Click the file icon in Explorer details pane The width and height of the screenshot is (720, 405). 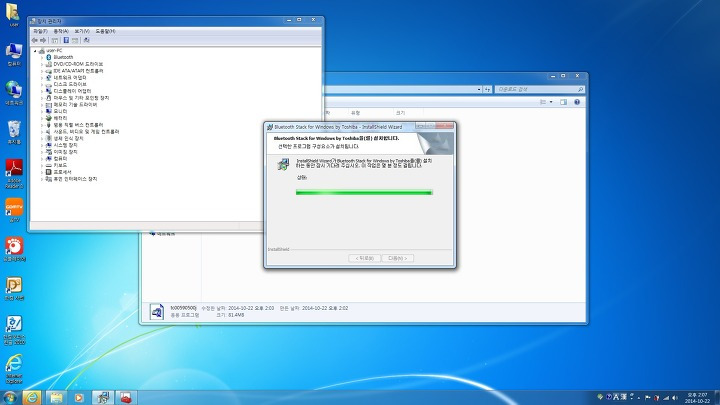(157, 312)
